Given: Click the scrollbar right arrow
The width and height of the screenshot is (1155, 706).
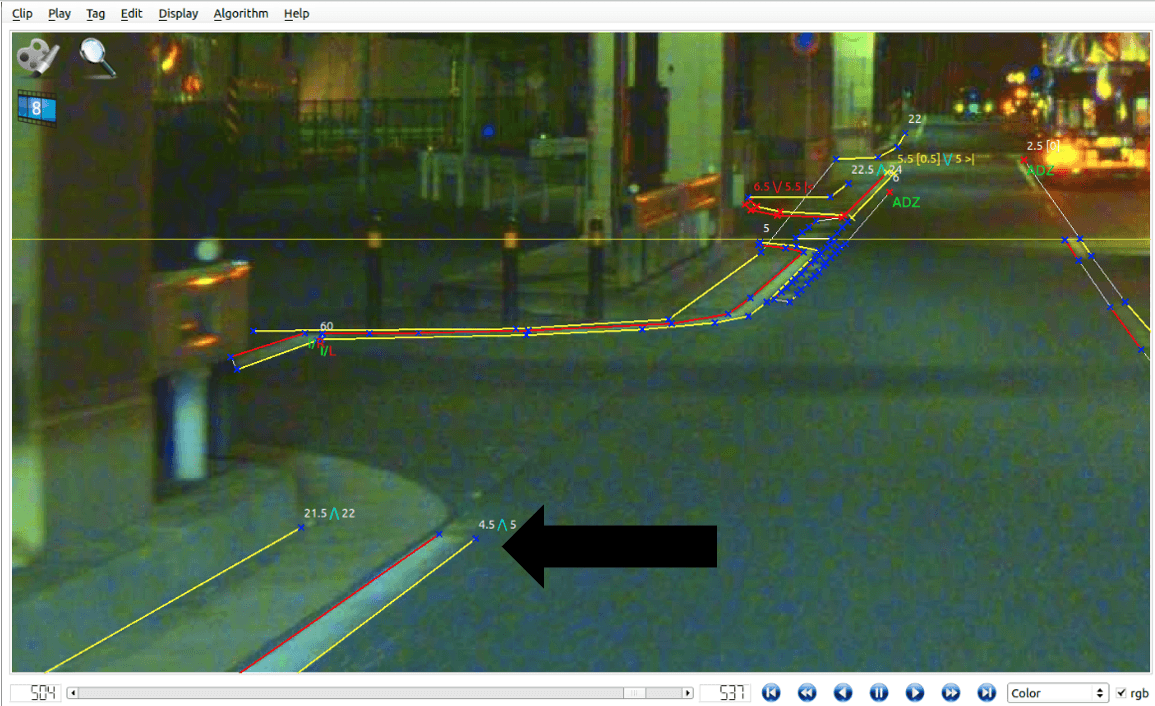Looking at the screenshot, I should click(x=687, y=693).
